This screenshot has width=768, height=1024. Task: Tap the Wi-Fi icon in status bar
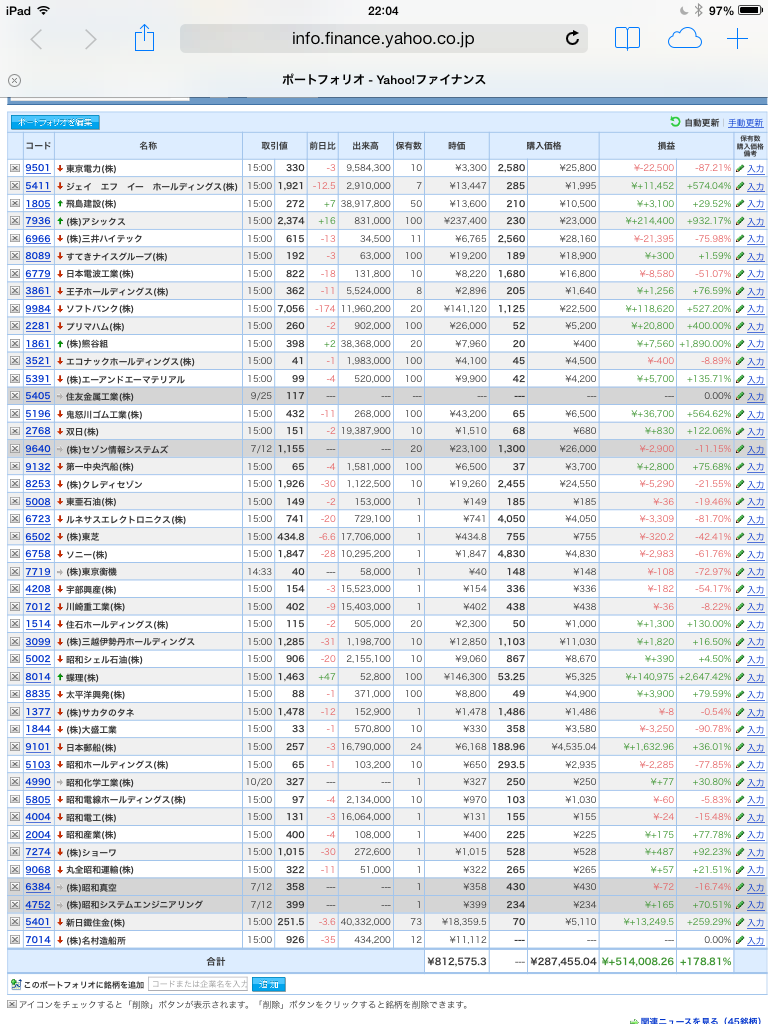coord(44,10)
